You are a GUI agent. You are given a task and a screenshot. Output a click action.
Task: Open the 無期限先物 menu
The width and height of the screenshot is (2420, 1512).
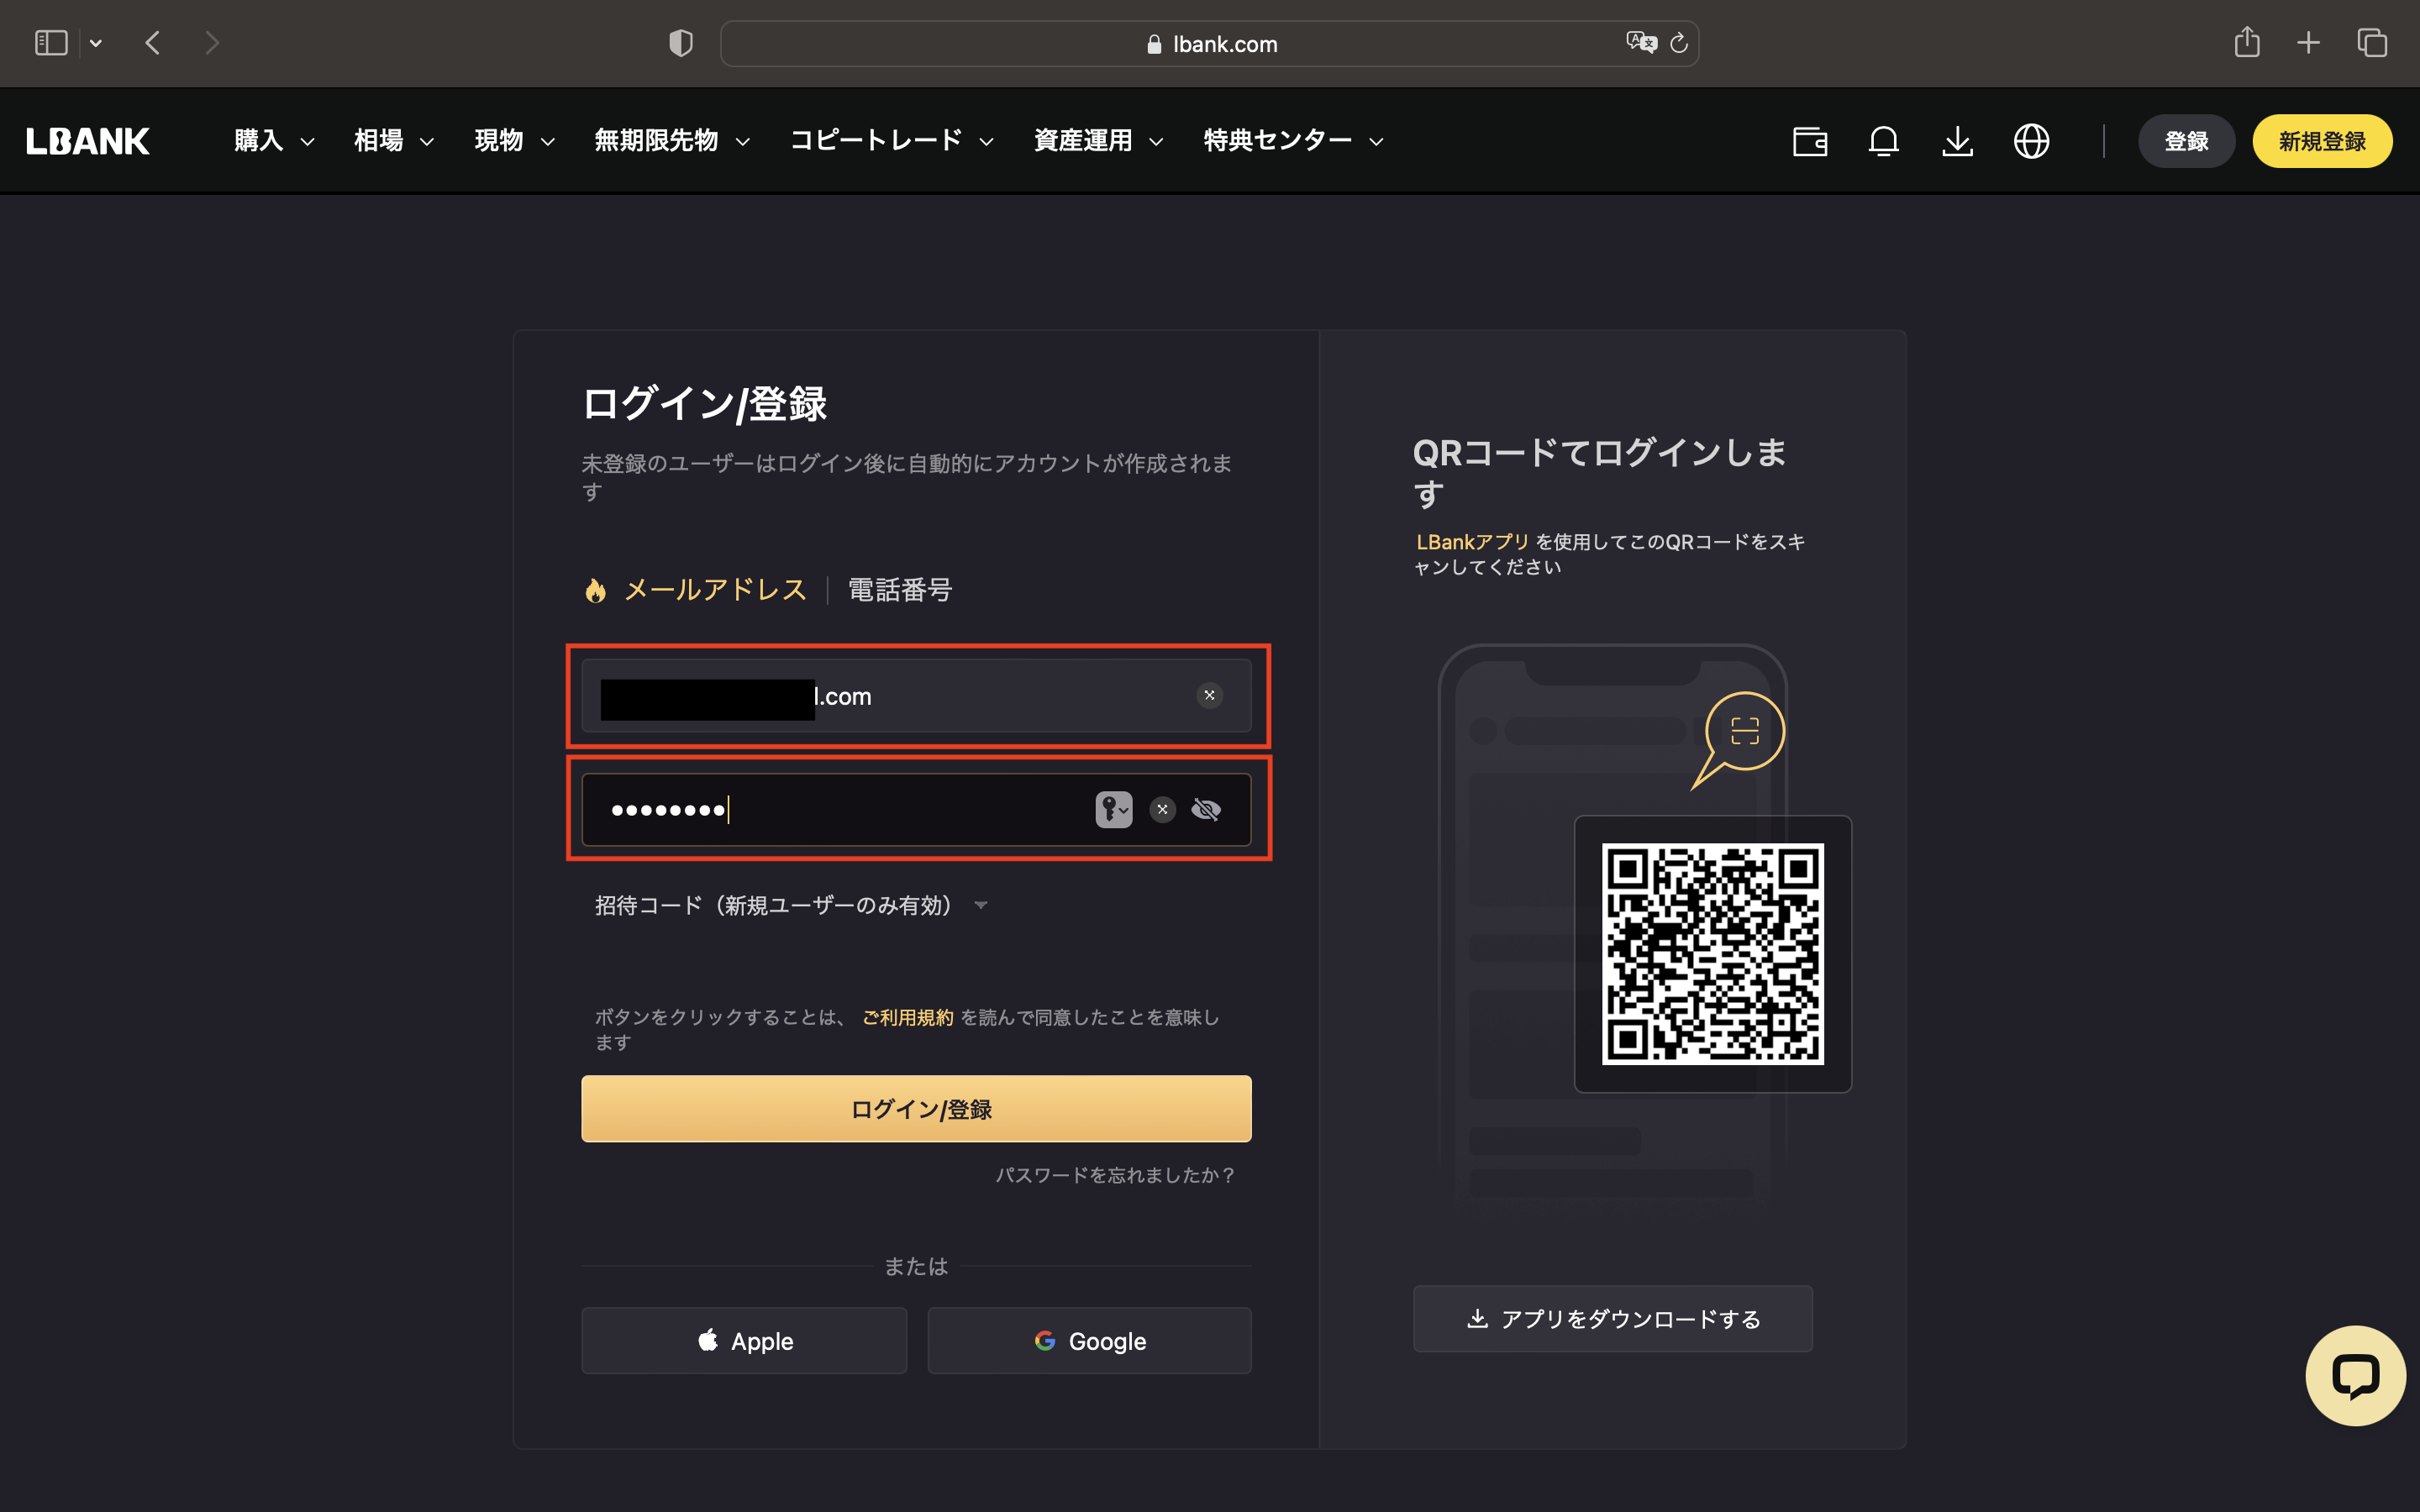tap(657, 140)
